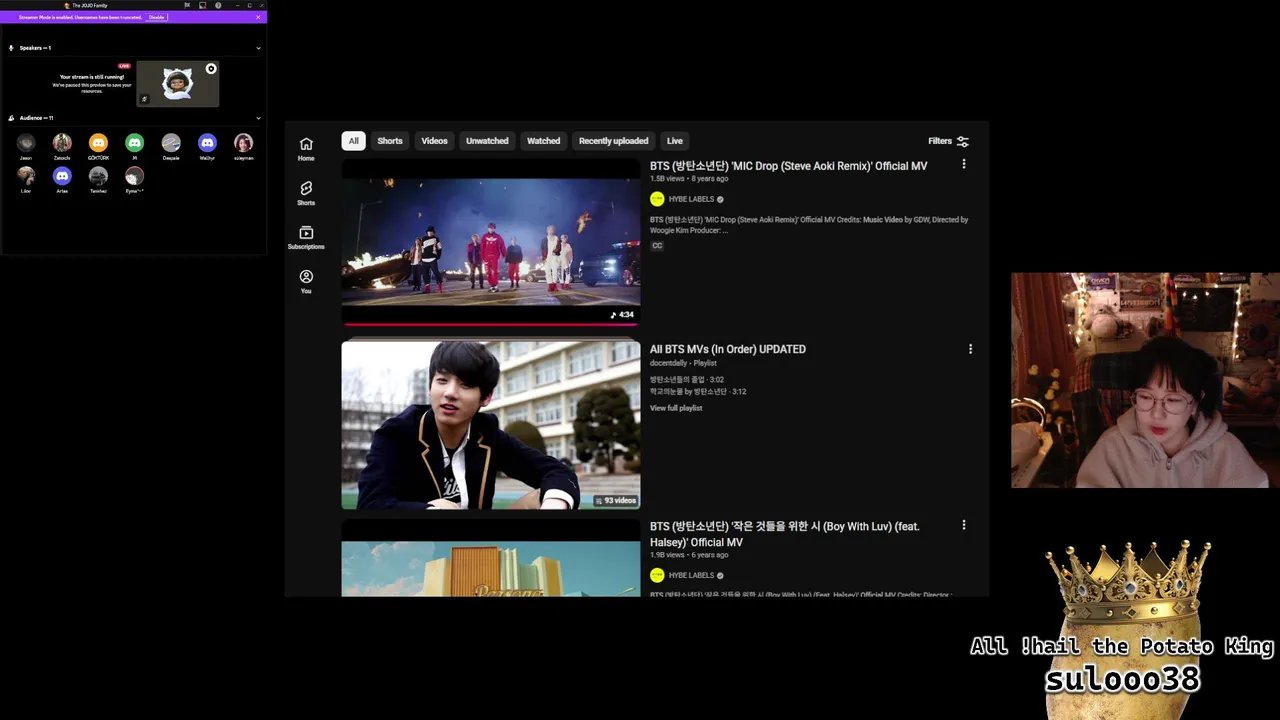This screenshot has width=1280, height=720.
Task: Collapse the Audience section chevron
Action: click(x=258, y=118)
